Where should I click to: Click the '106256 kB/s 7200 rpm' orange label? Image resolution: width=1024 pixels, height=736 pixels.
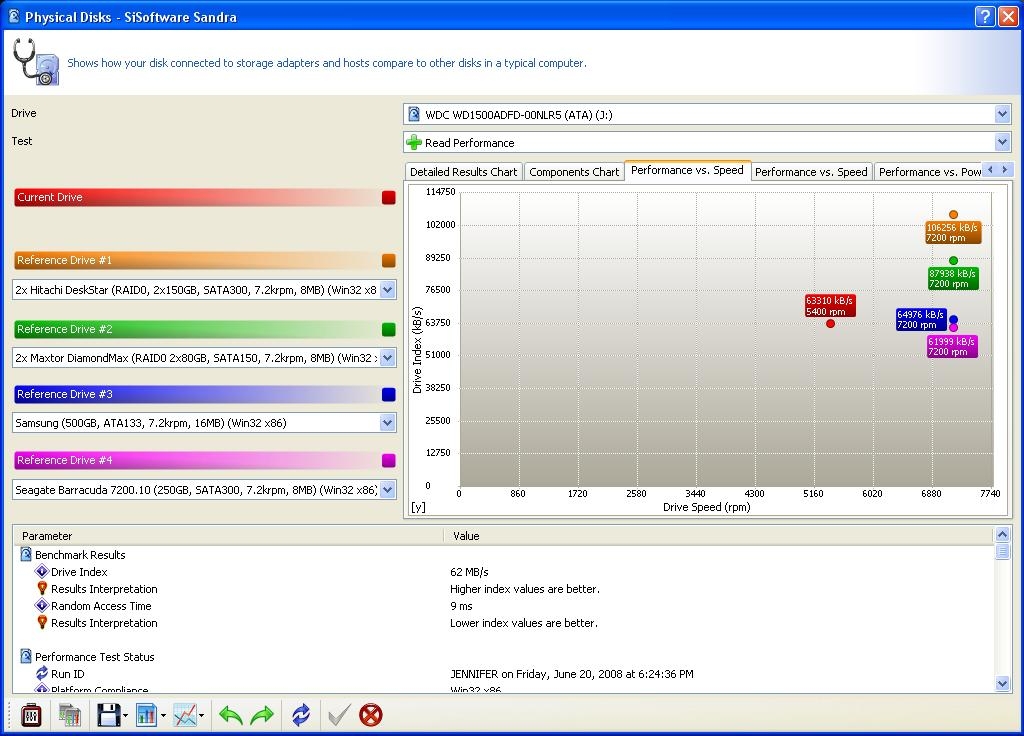[x=953, y=232]
